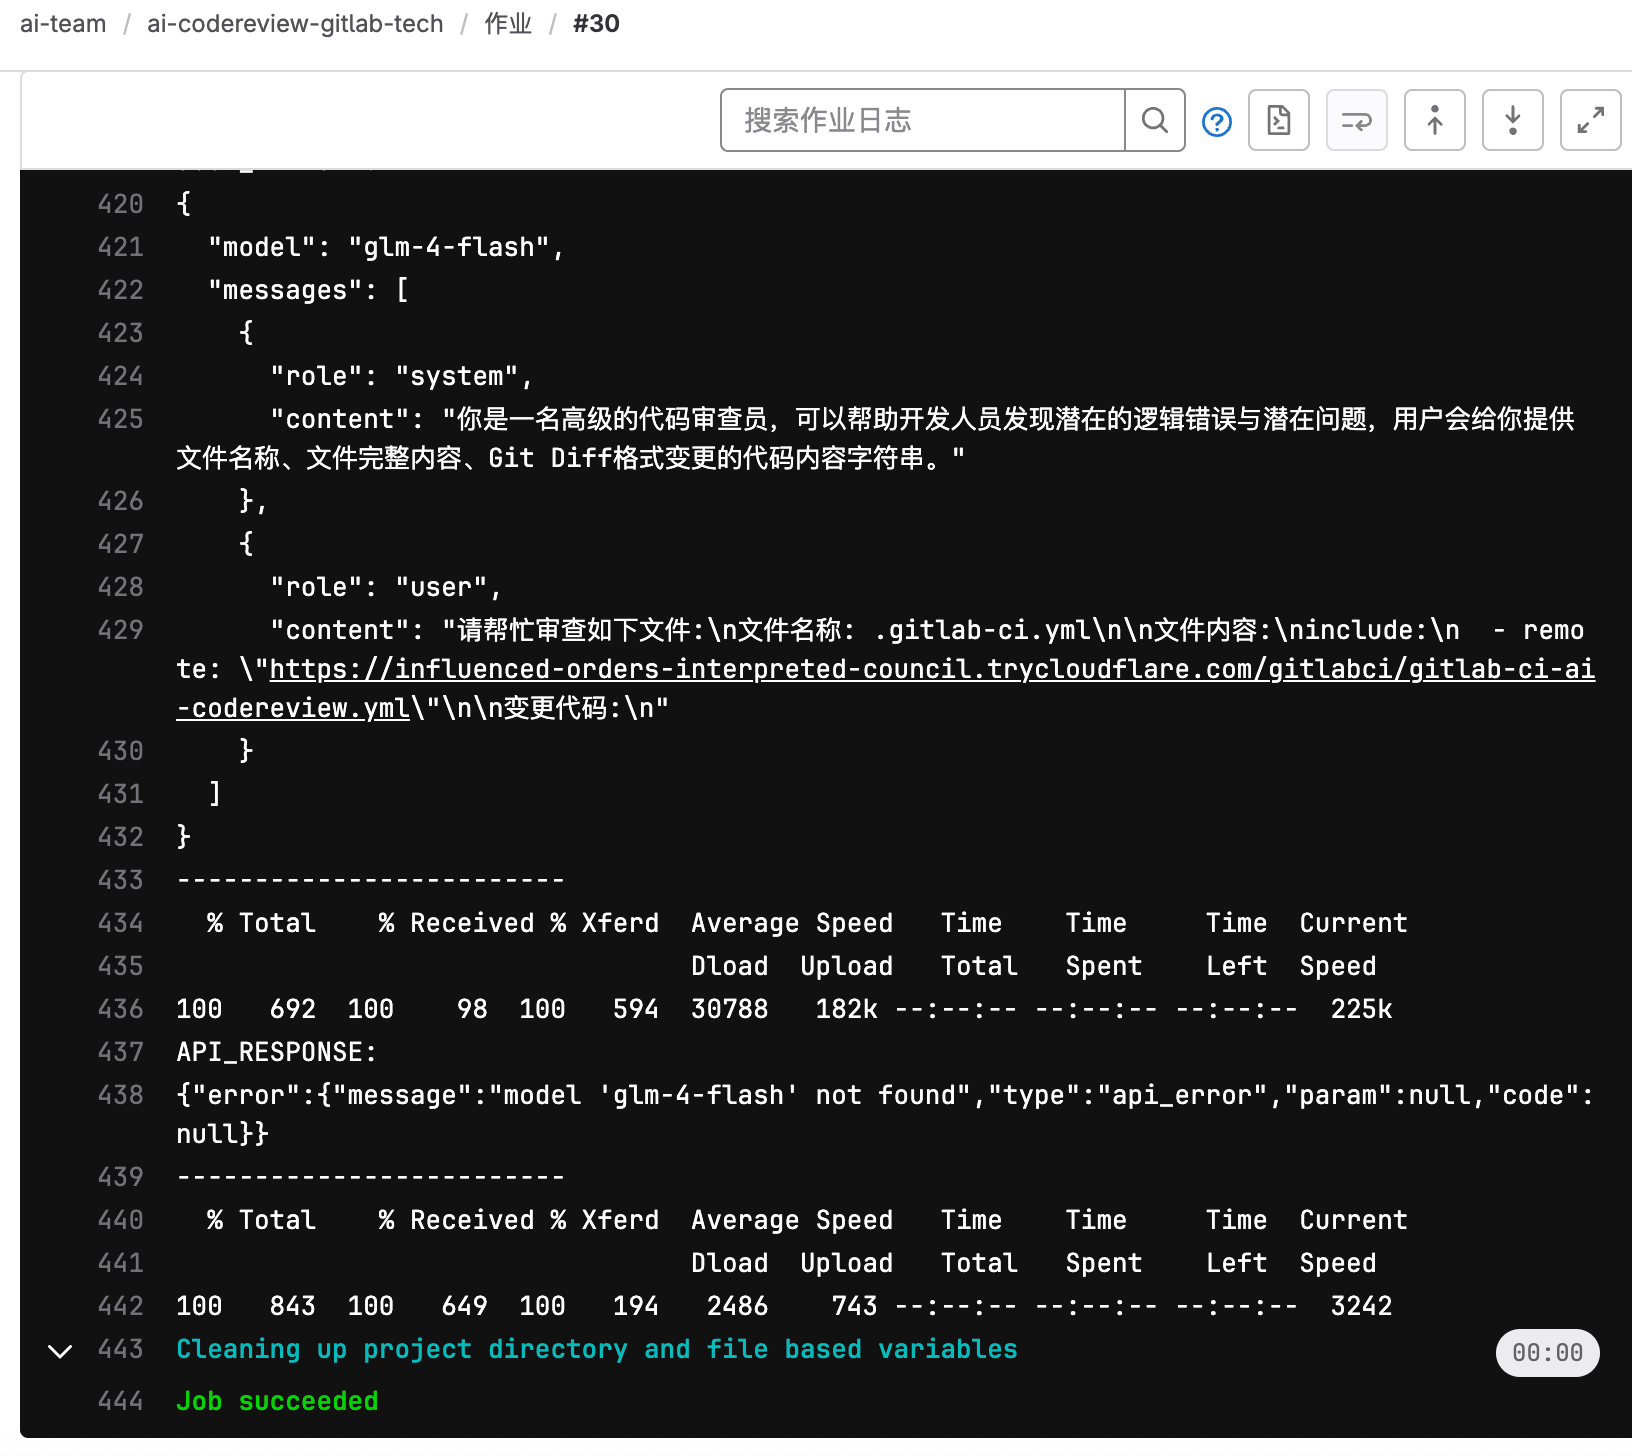
Task: Show the raw job log file
Action: (x=1279, y=120)
